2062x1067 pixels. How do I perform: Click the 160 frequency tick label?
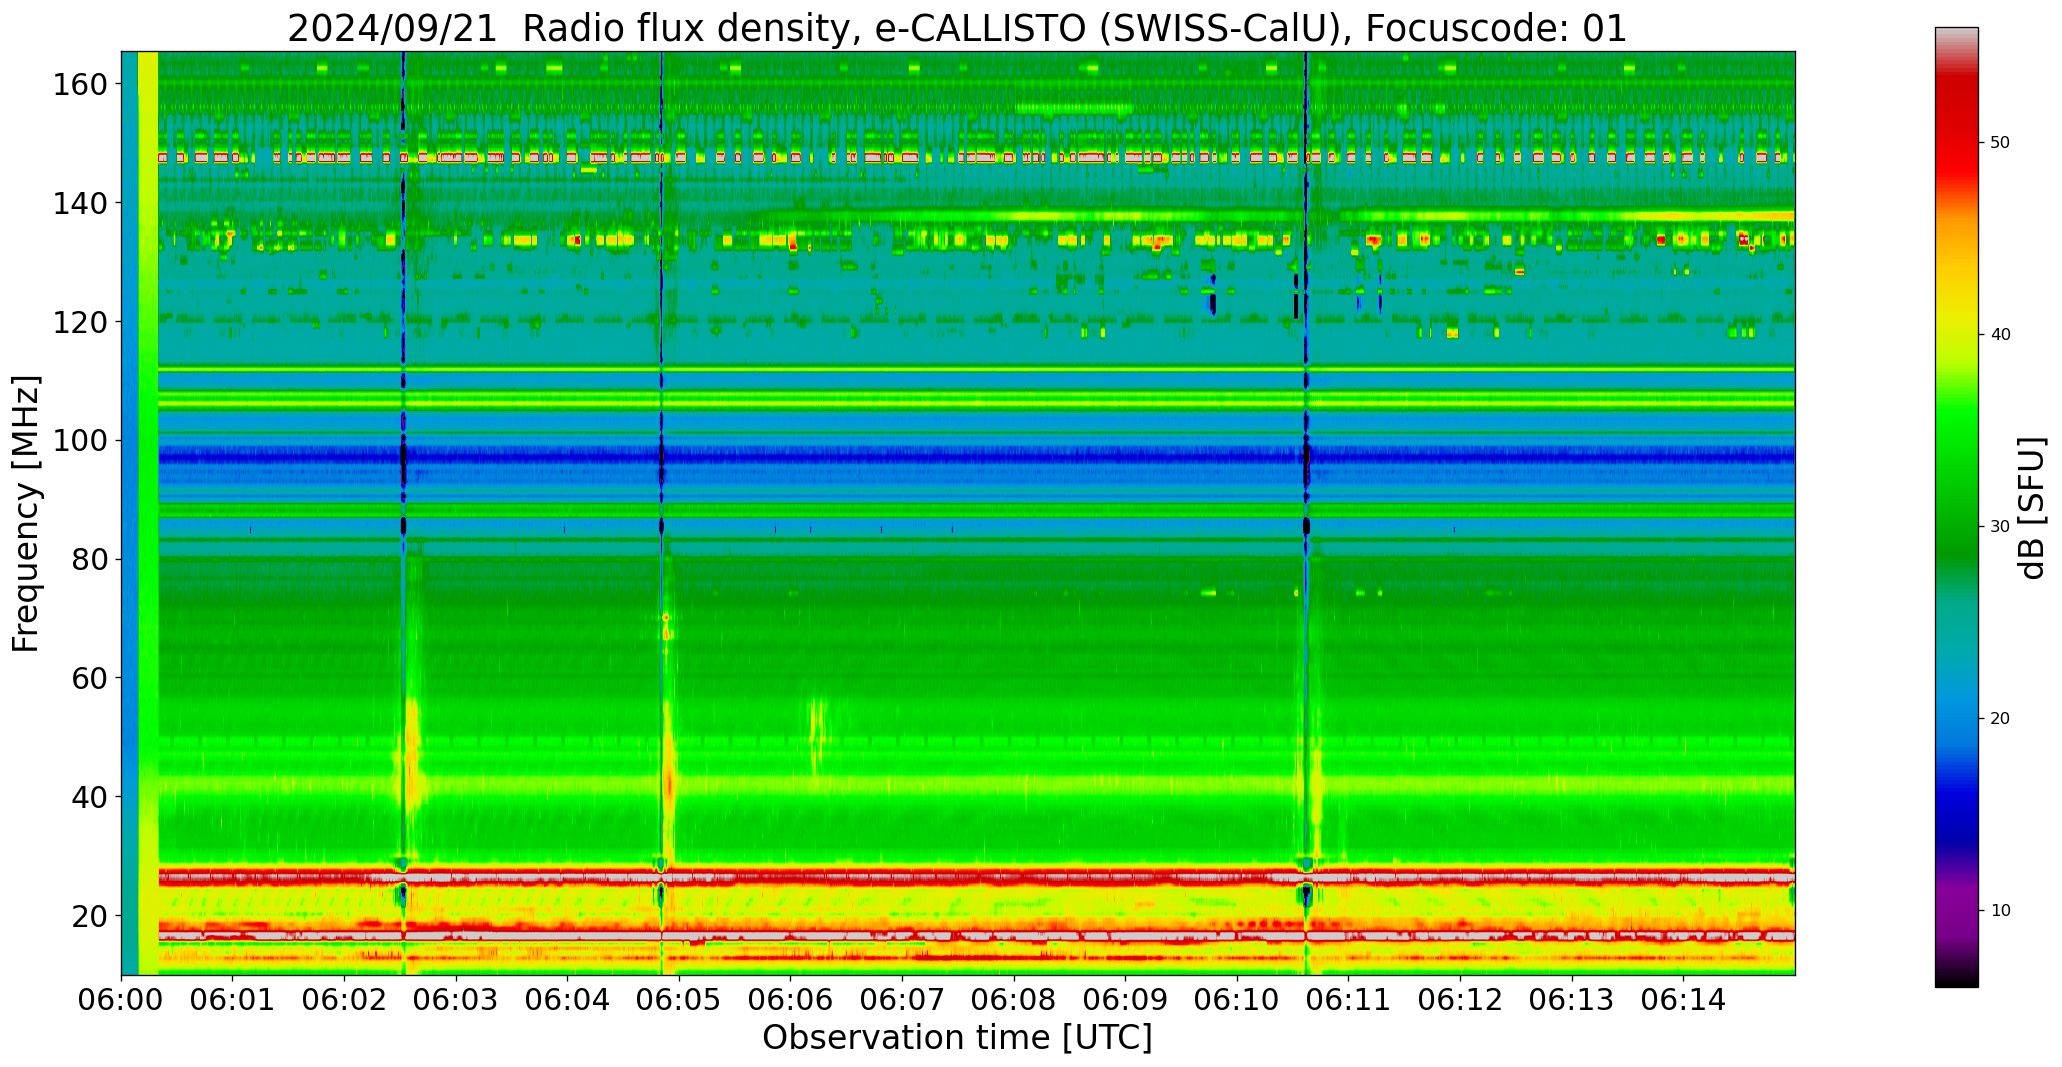click(80, 85)
